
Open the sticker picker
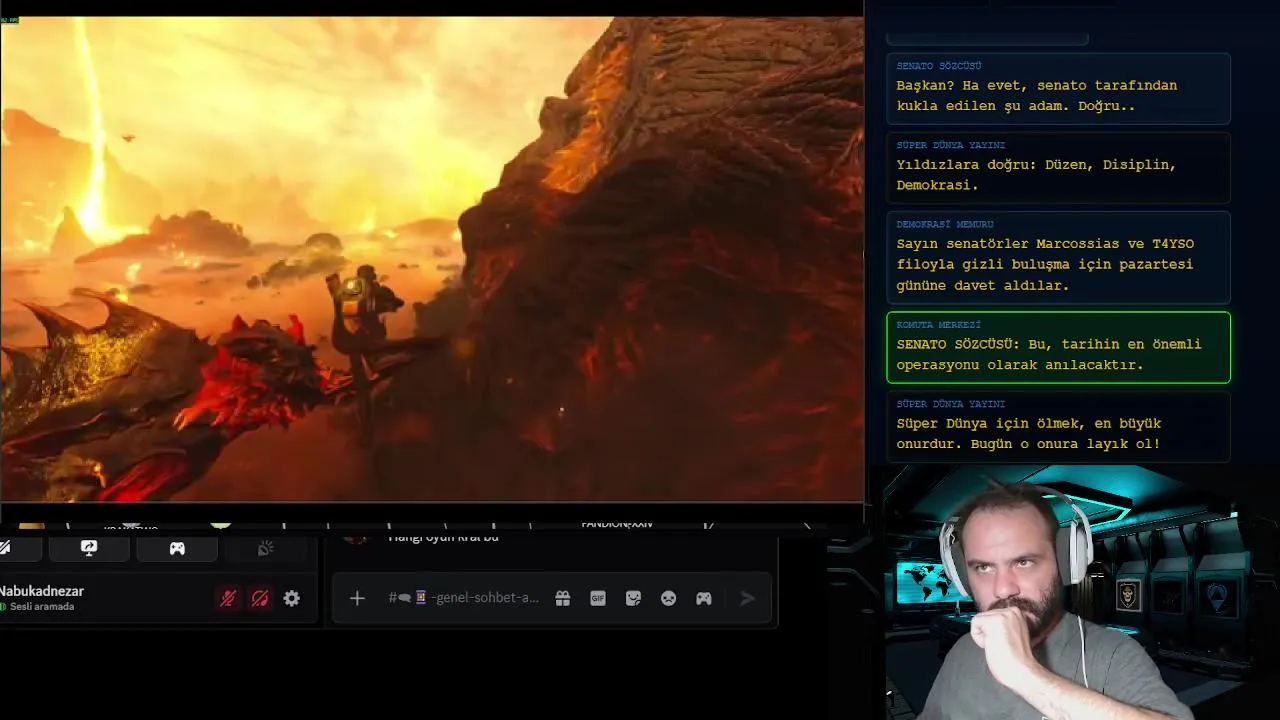click(633, 598)
